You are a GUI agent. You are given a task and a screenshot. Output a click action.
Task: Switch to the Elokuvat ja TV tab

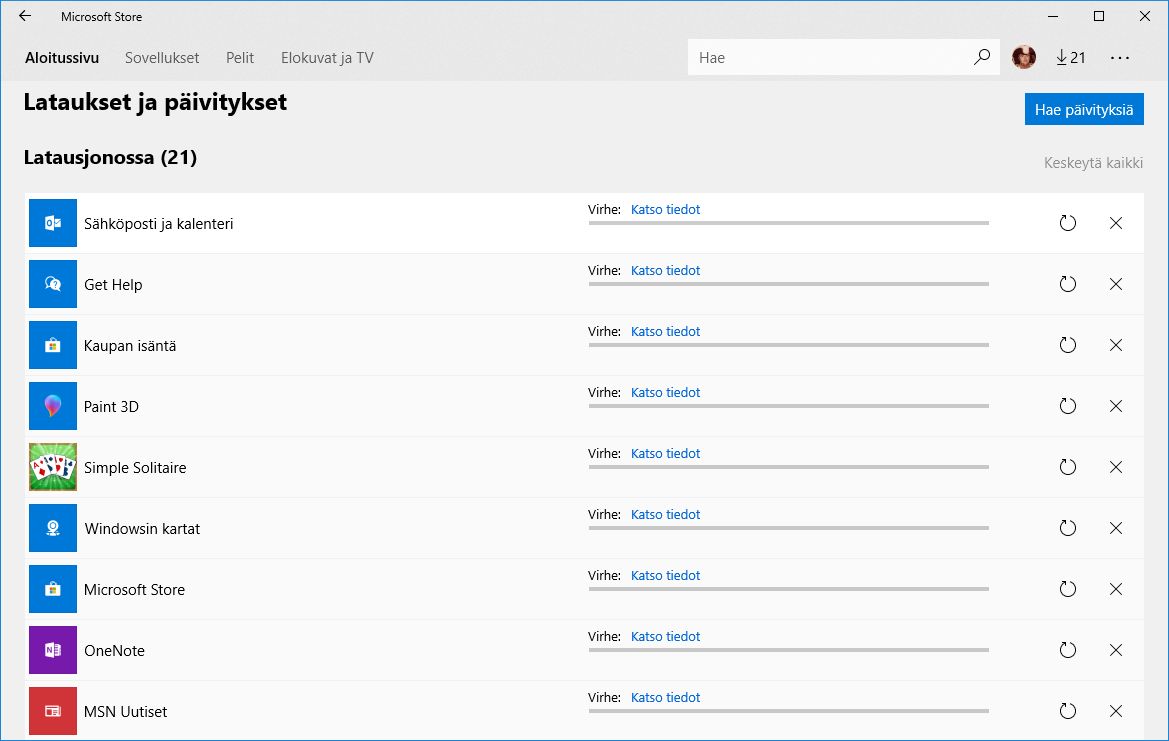click(x=327, y=57)
